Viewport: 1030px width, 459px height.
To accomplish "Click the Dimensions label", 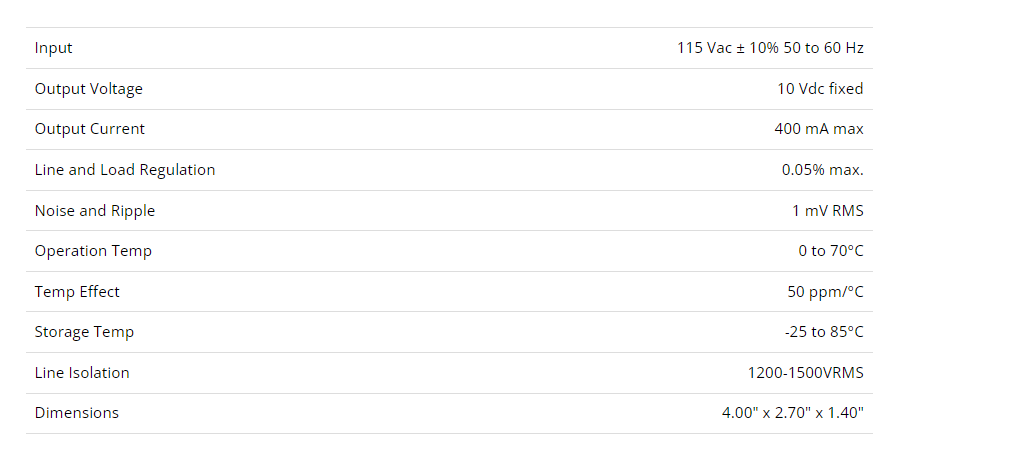I will coord(77,413).
